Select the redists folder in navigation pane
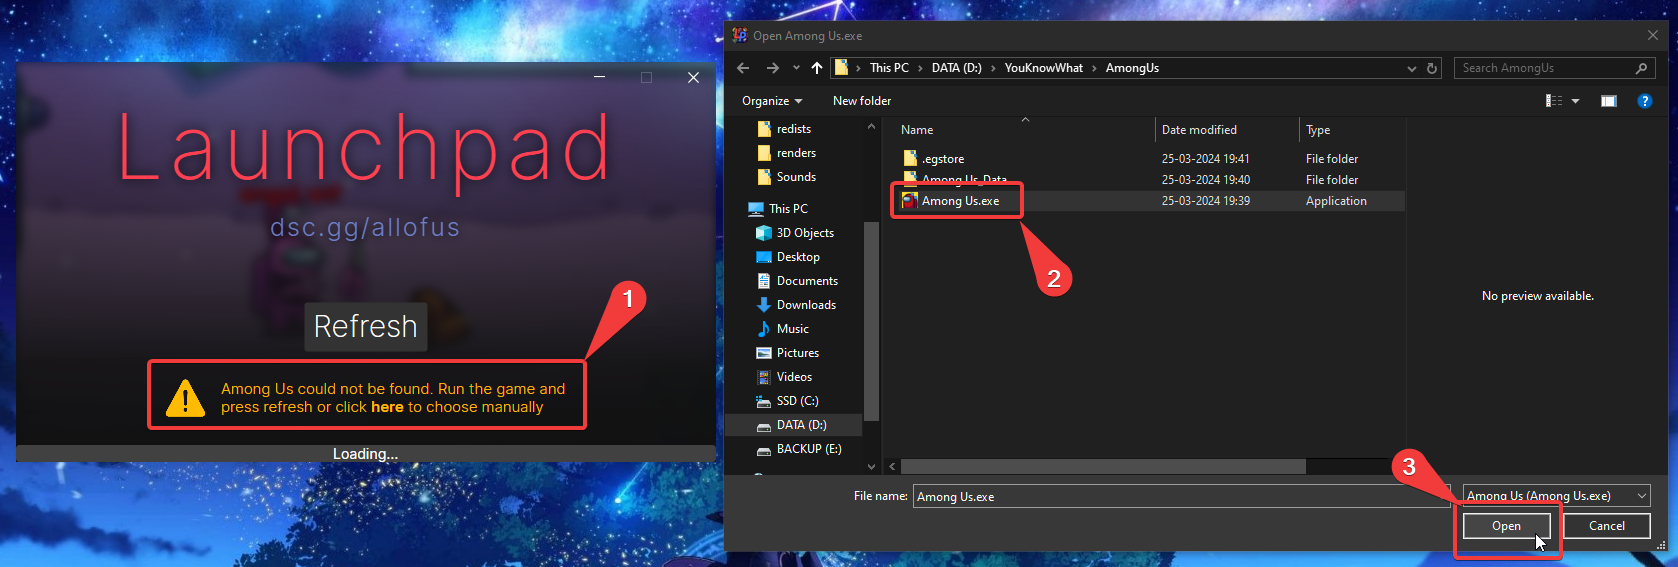 coord(794,129)
